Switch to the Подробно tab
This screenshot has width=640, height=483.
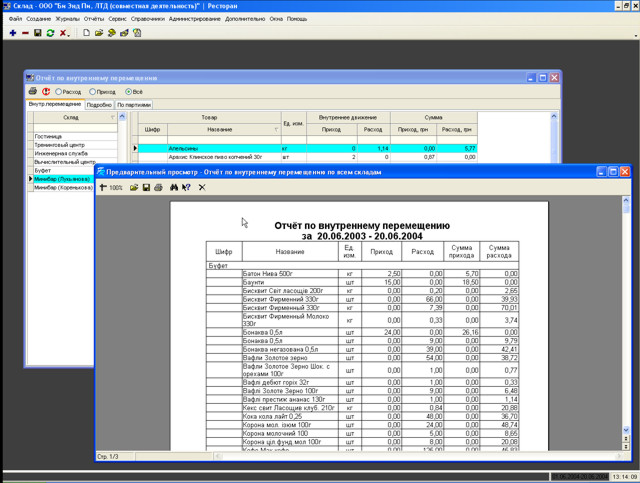99,104
